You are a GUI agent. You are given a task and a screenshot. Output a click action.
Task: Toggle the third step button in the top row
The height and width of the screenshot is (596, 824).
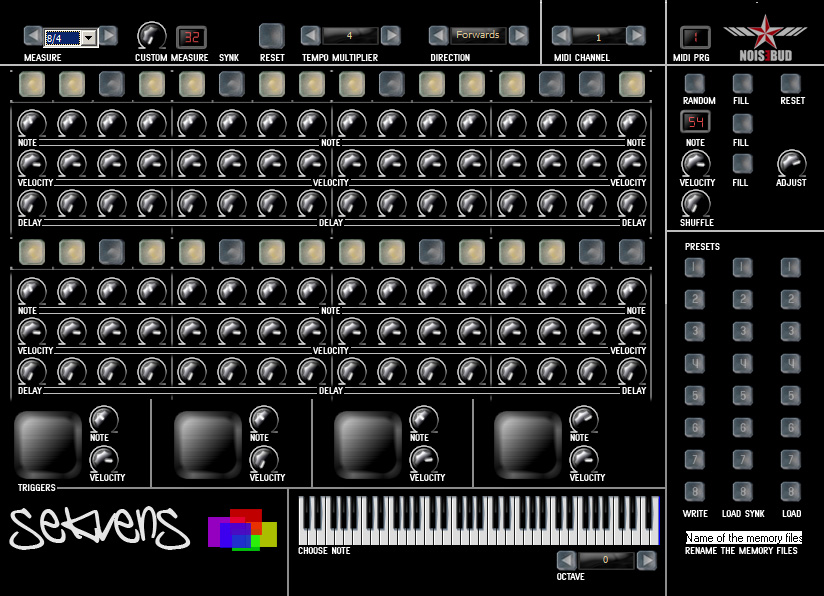point(112,84)
